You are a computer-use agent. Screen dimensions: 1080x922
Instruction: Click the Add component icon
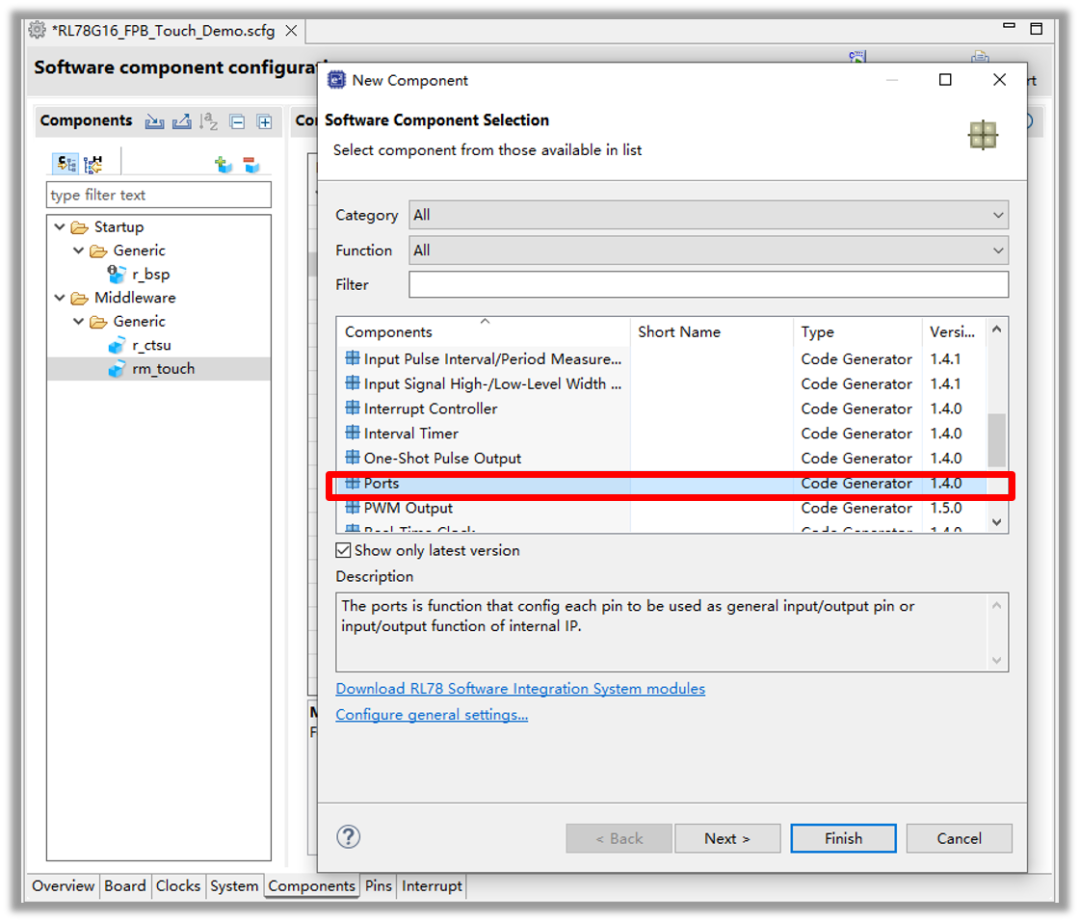pyautogui.click(x=223, y=165)
